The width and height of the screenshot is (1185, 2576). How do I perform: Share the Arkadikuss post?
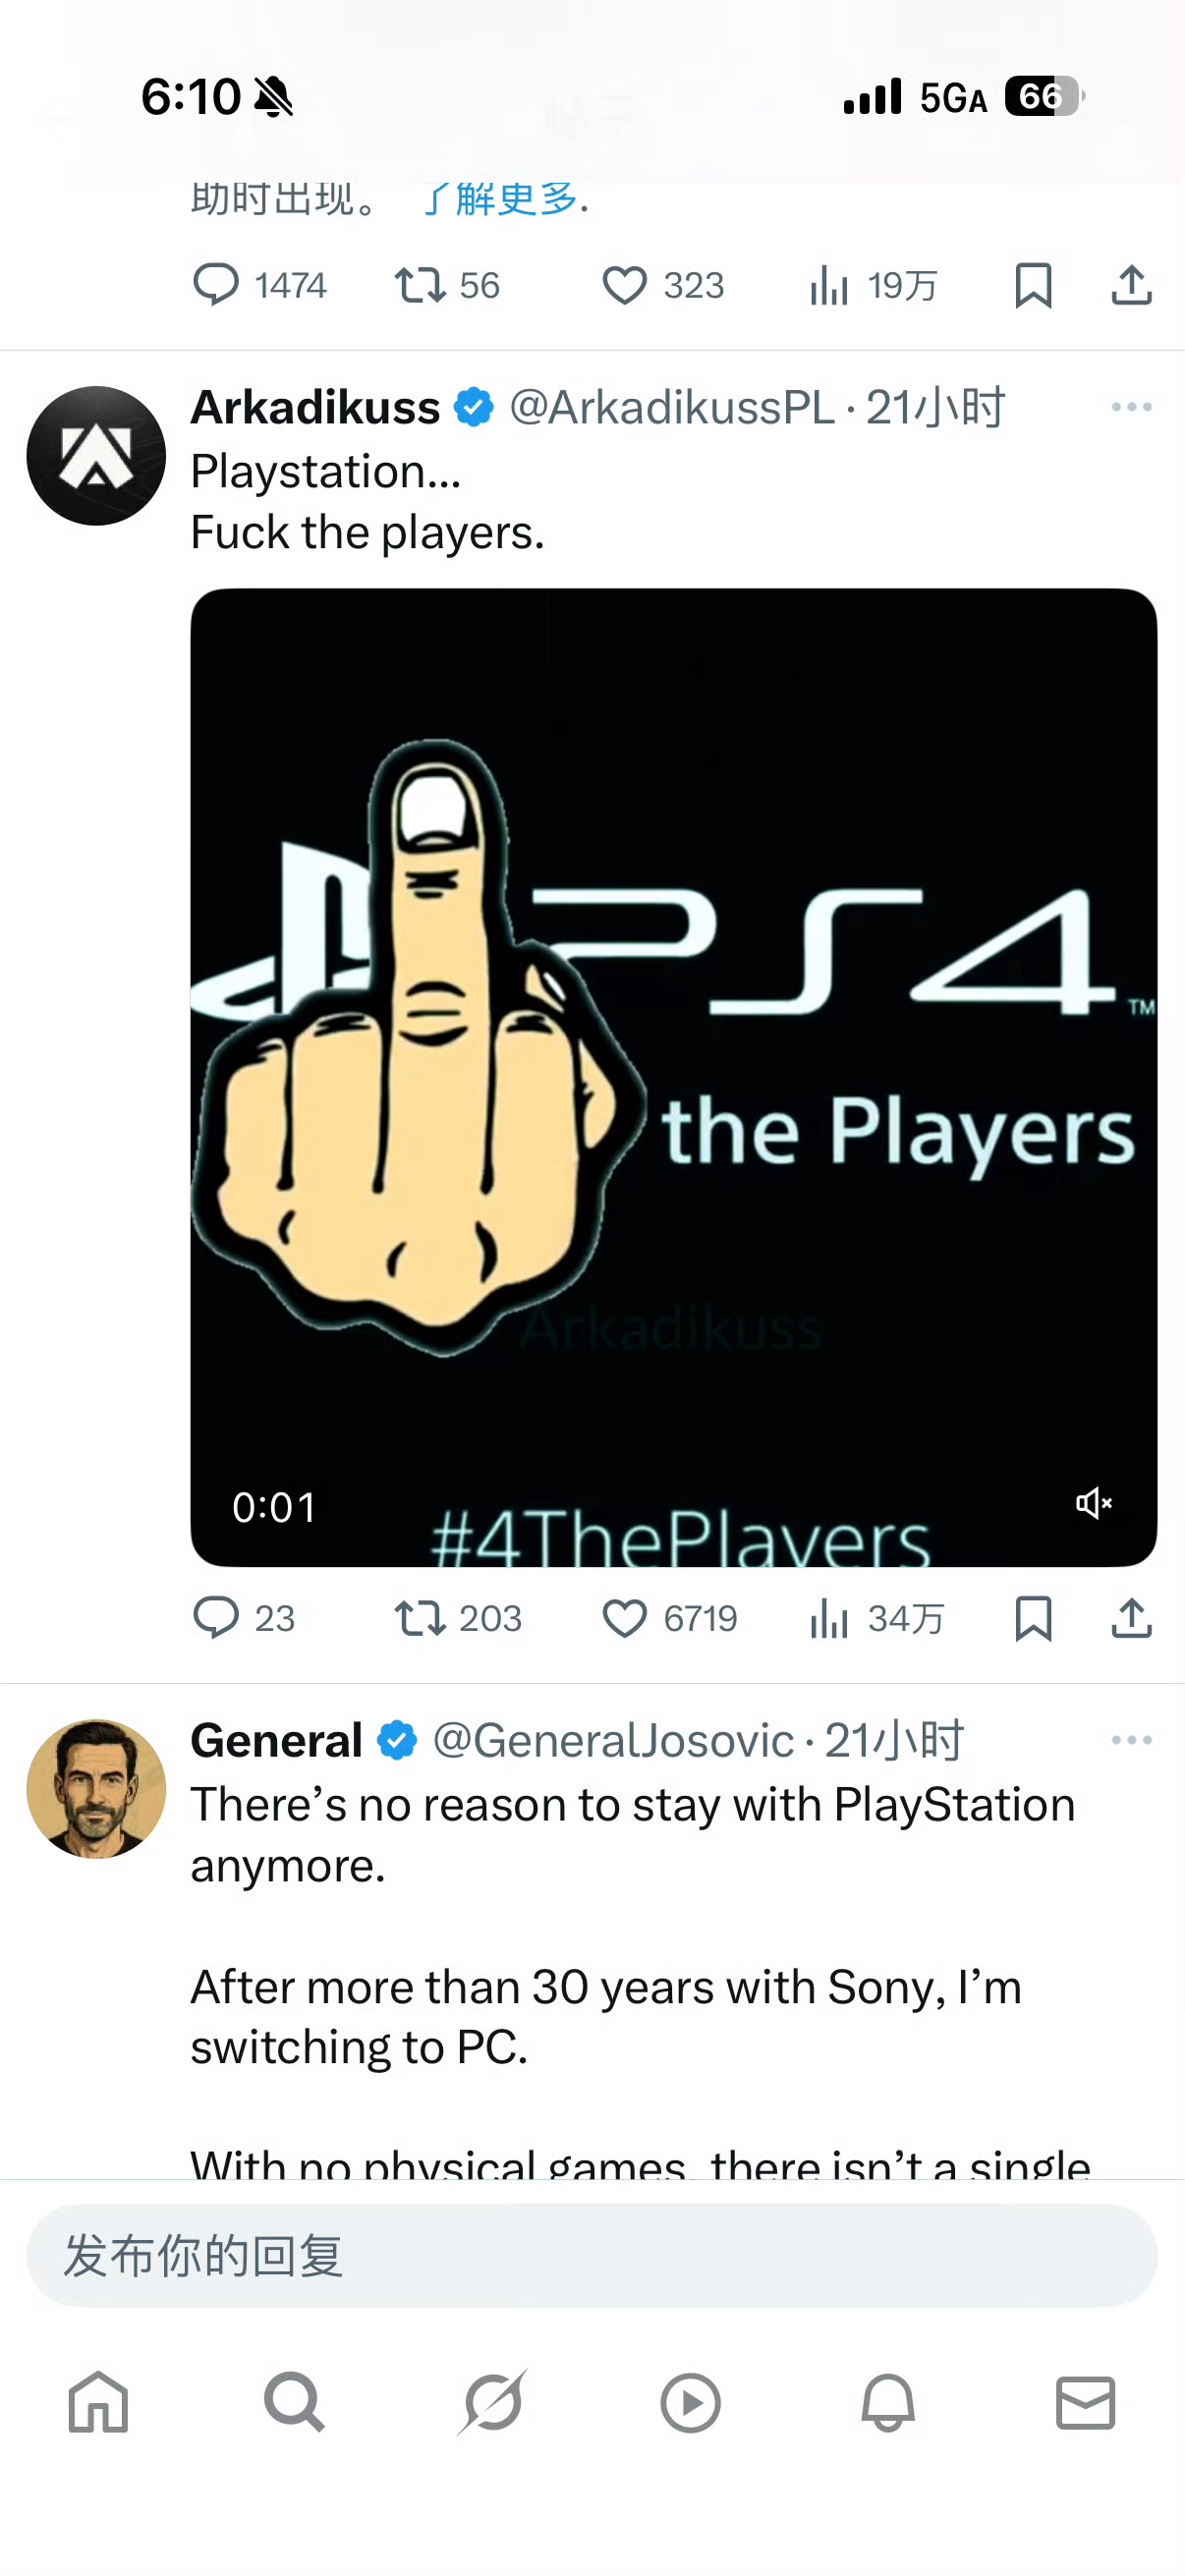(x=1131, y=1617)
